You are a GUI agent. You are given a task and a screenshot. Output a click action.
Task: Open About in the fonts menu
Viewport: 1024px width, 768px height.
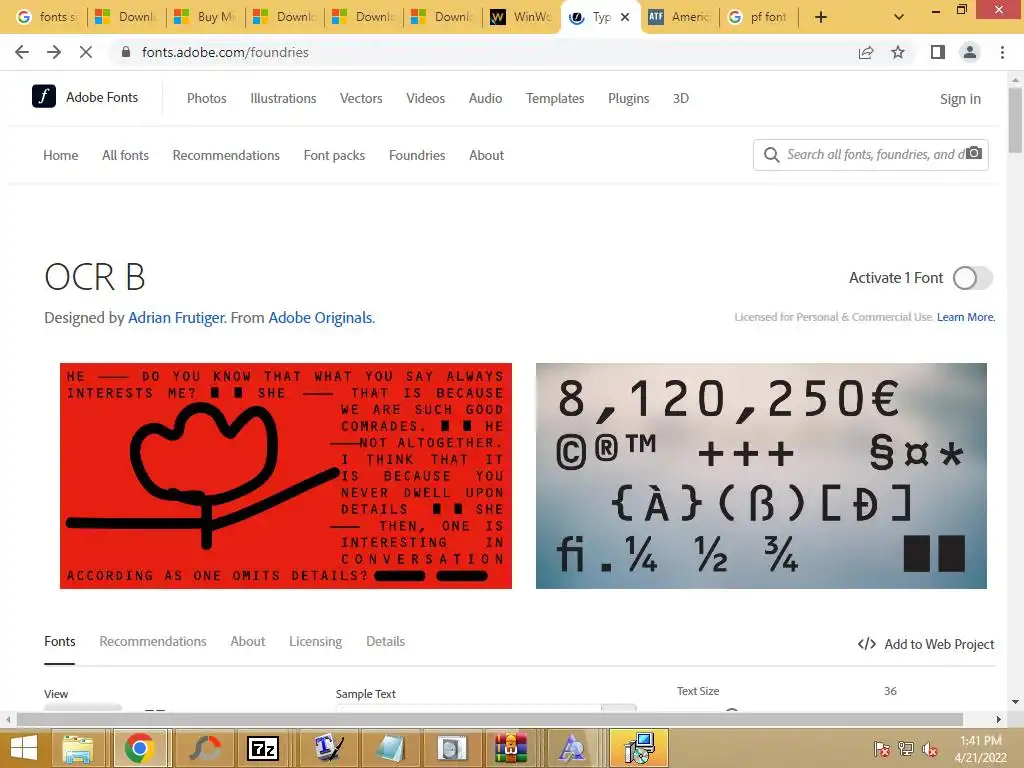coord(486,155)
